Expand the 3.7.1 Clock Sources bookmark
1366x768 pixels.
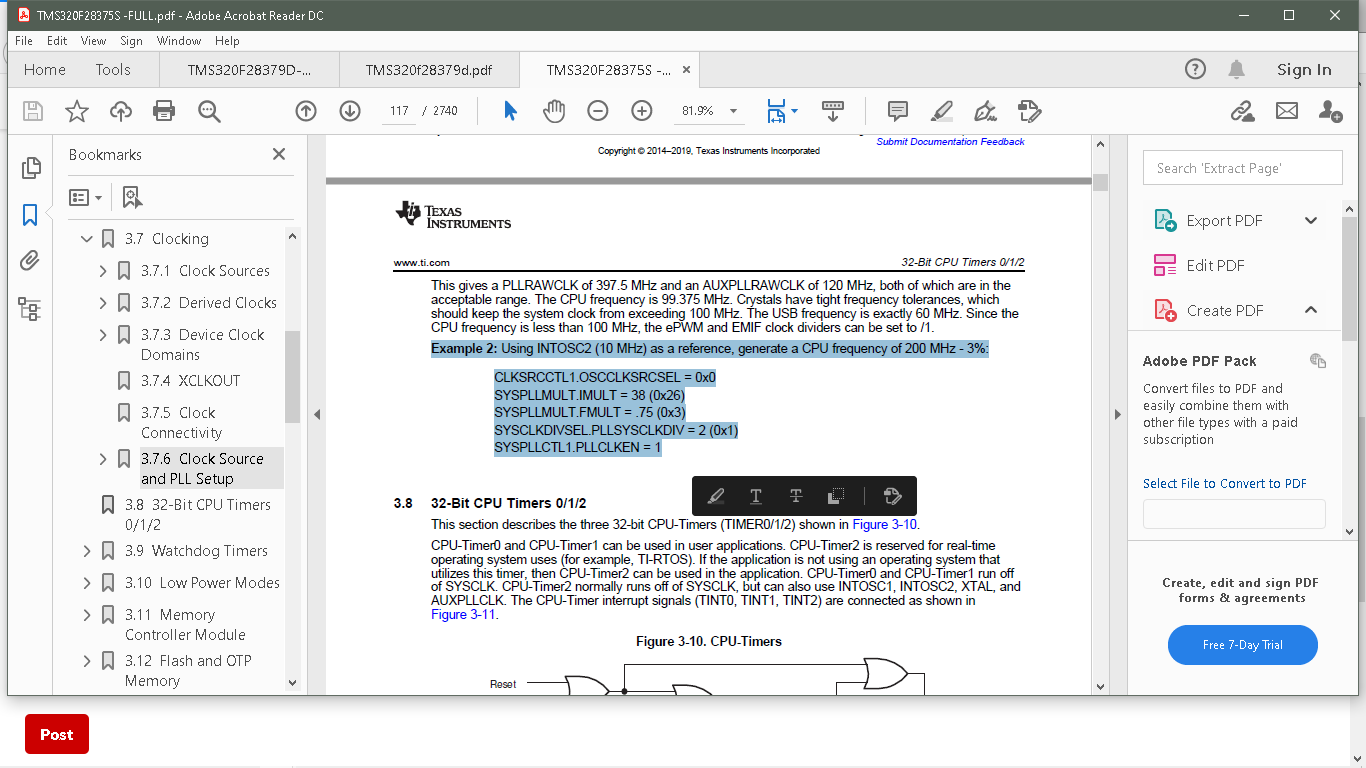click(x=103, y=271)
